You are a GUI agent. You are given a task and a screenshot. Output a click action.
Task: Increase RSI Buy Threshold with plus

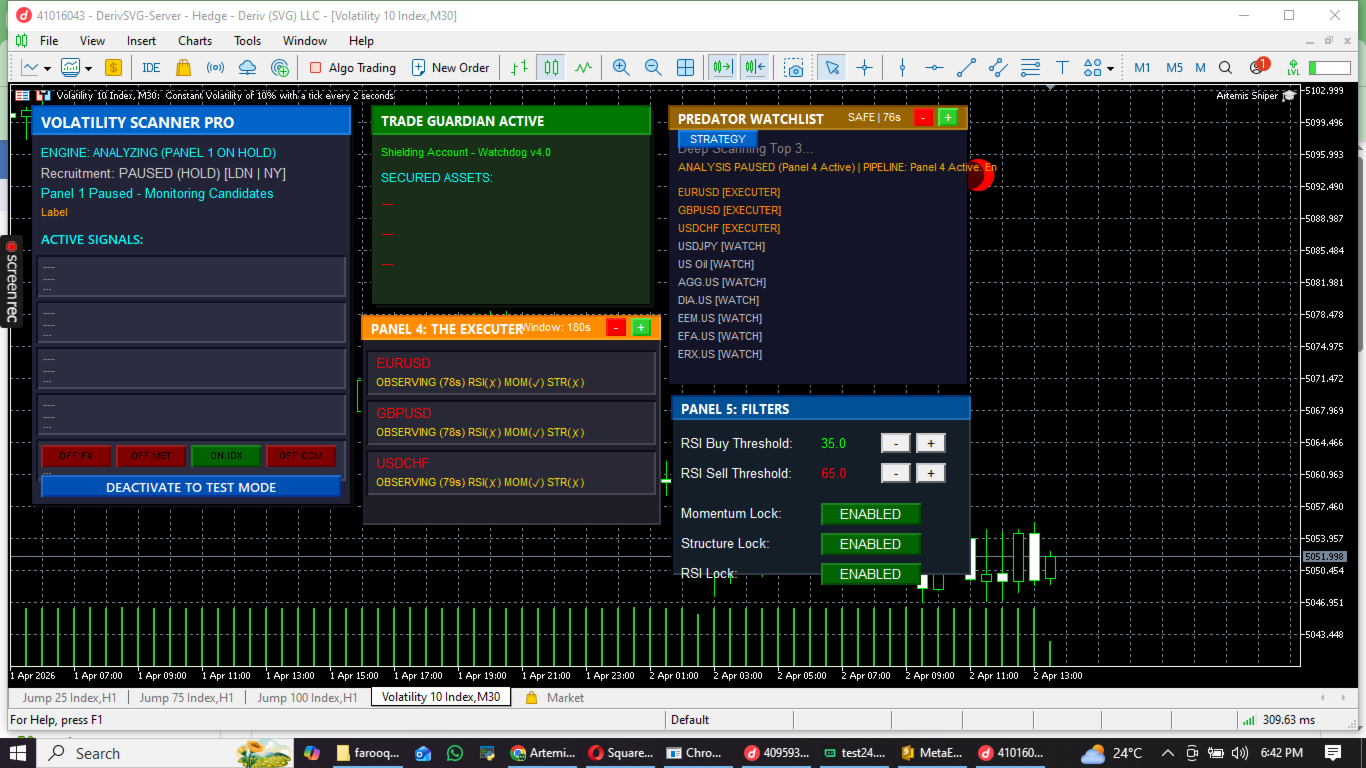point(930,443)
